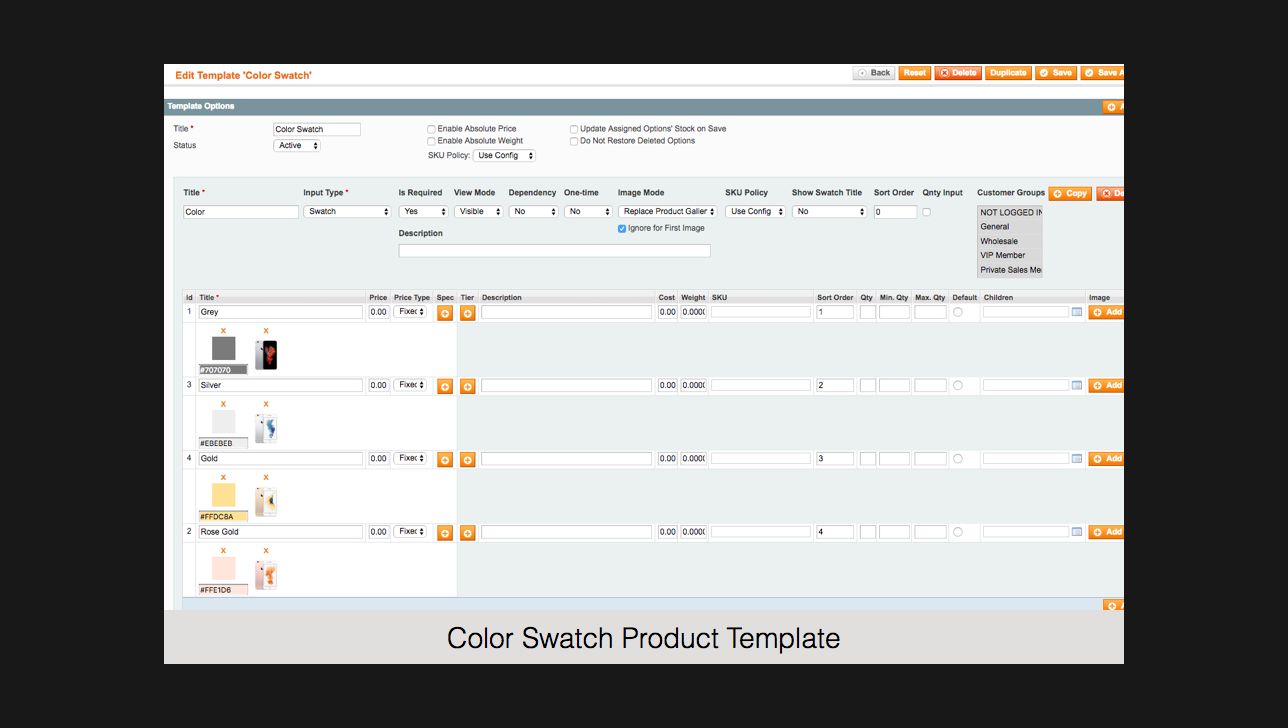Choose VIP Member customer group
Image resolution: width=1288 pixels, height=728 pixels.
[1008, 255]
